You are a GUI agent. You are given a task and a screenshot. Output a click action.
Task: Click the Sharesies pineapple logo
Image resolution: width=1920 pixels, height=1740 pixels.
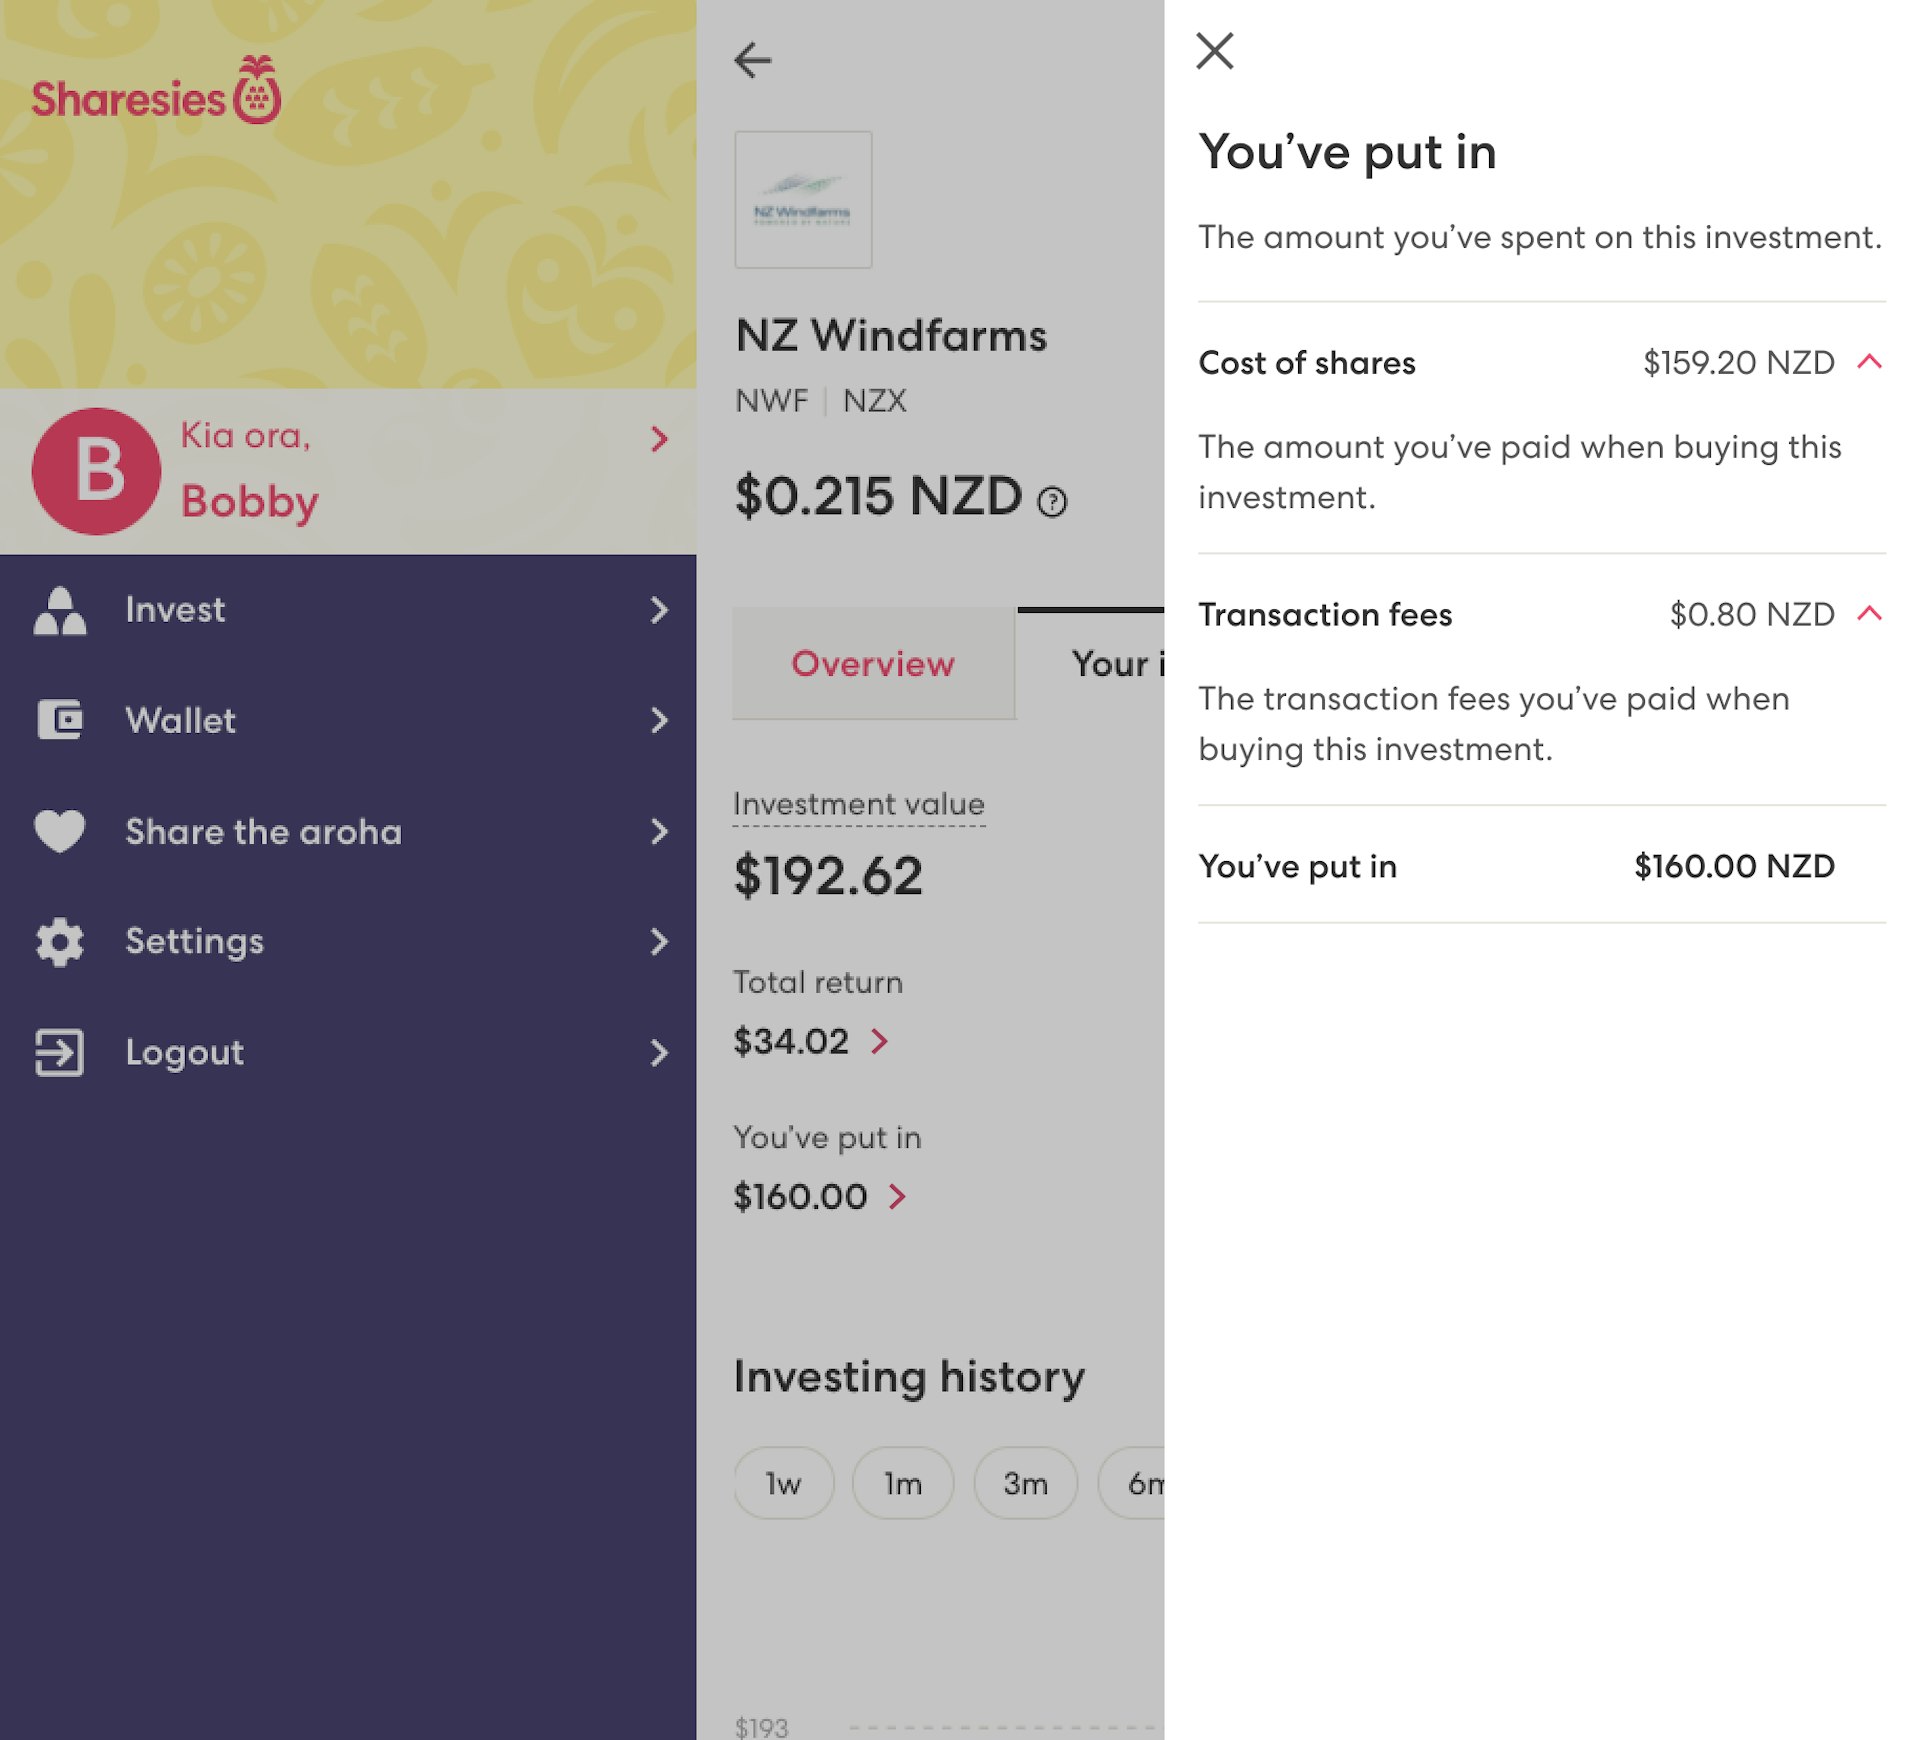[257, 91]
